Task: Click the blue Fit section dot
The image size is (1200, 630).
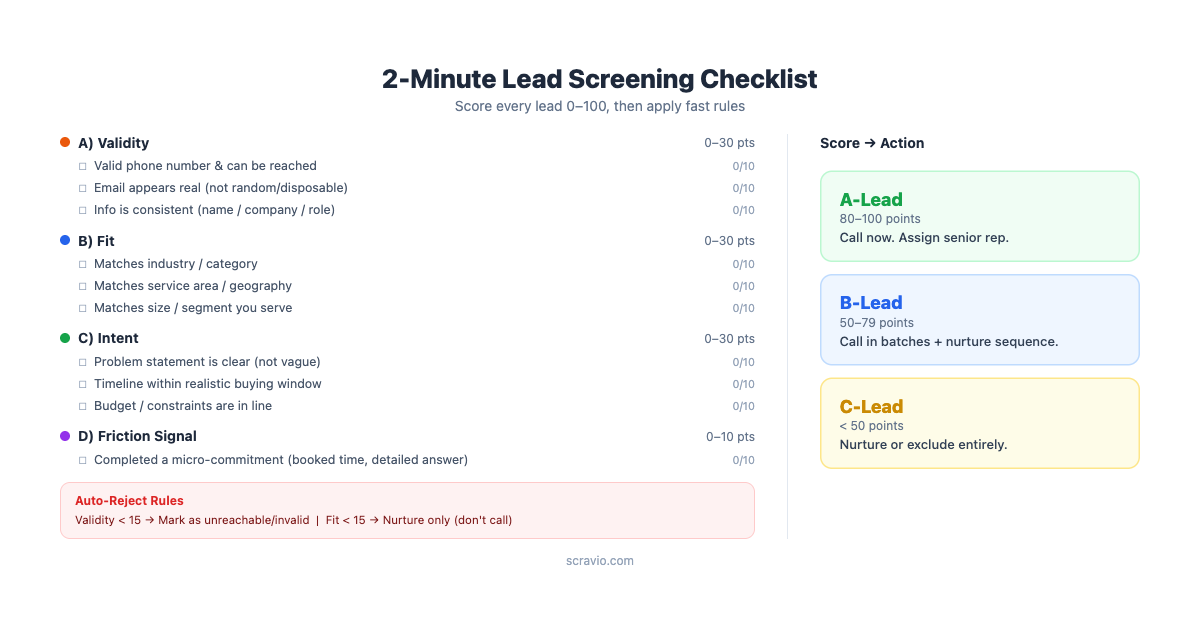Action: coord(65,240)
